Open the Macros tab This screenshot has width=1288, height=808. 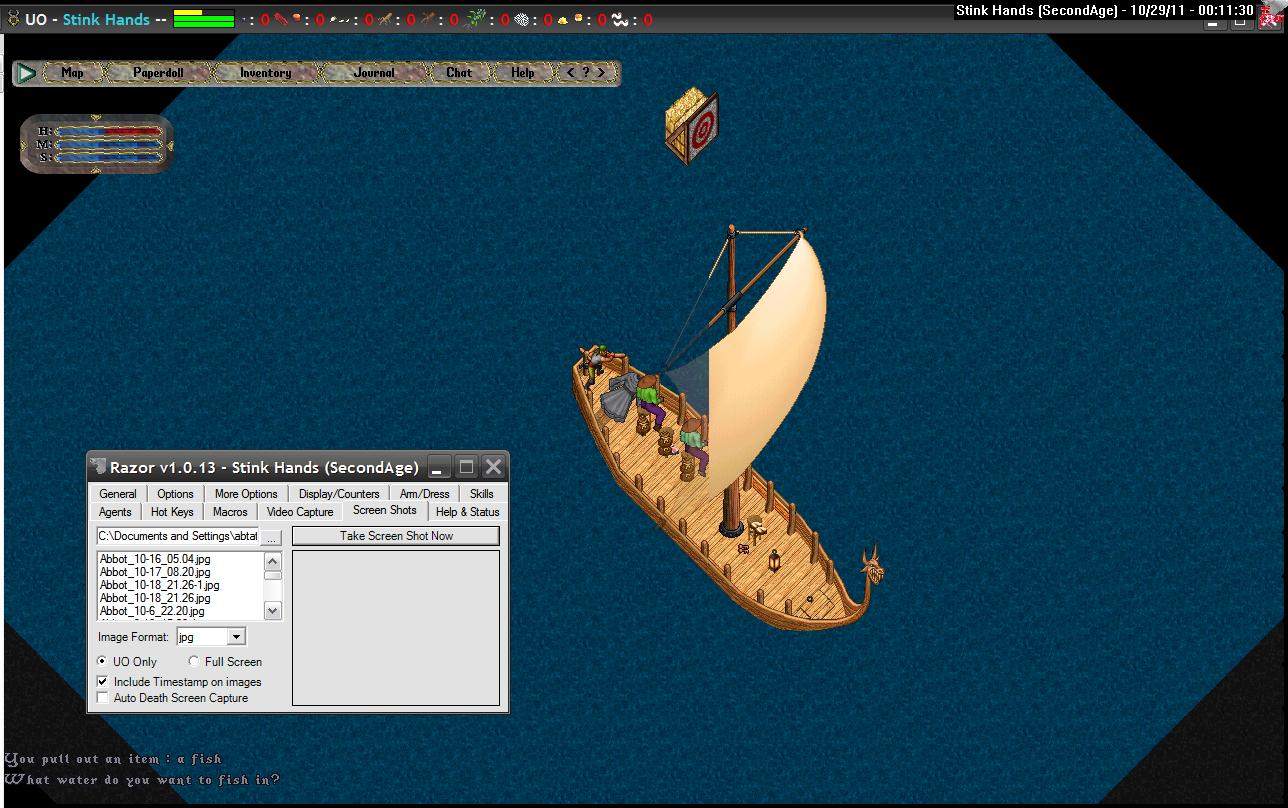230,511
